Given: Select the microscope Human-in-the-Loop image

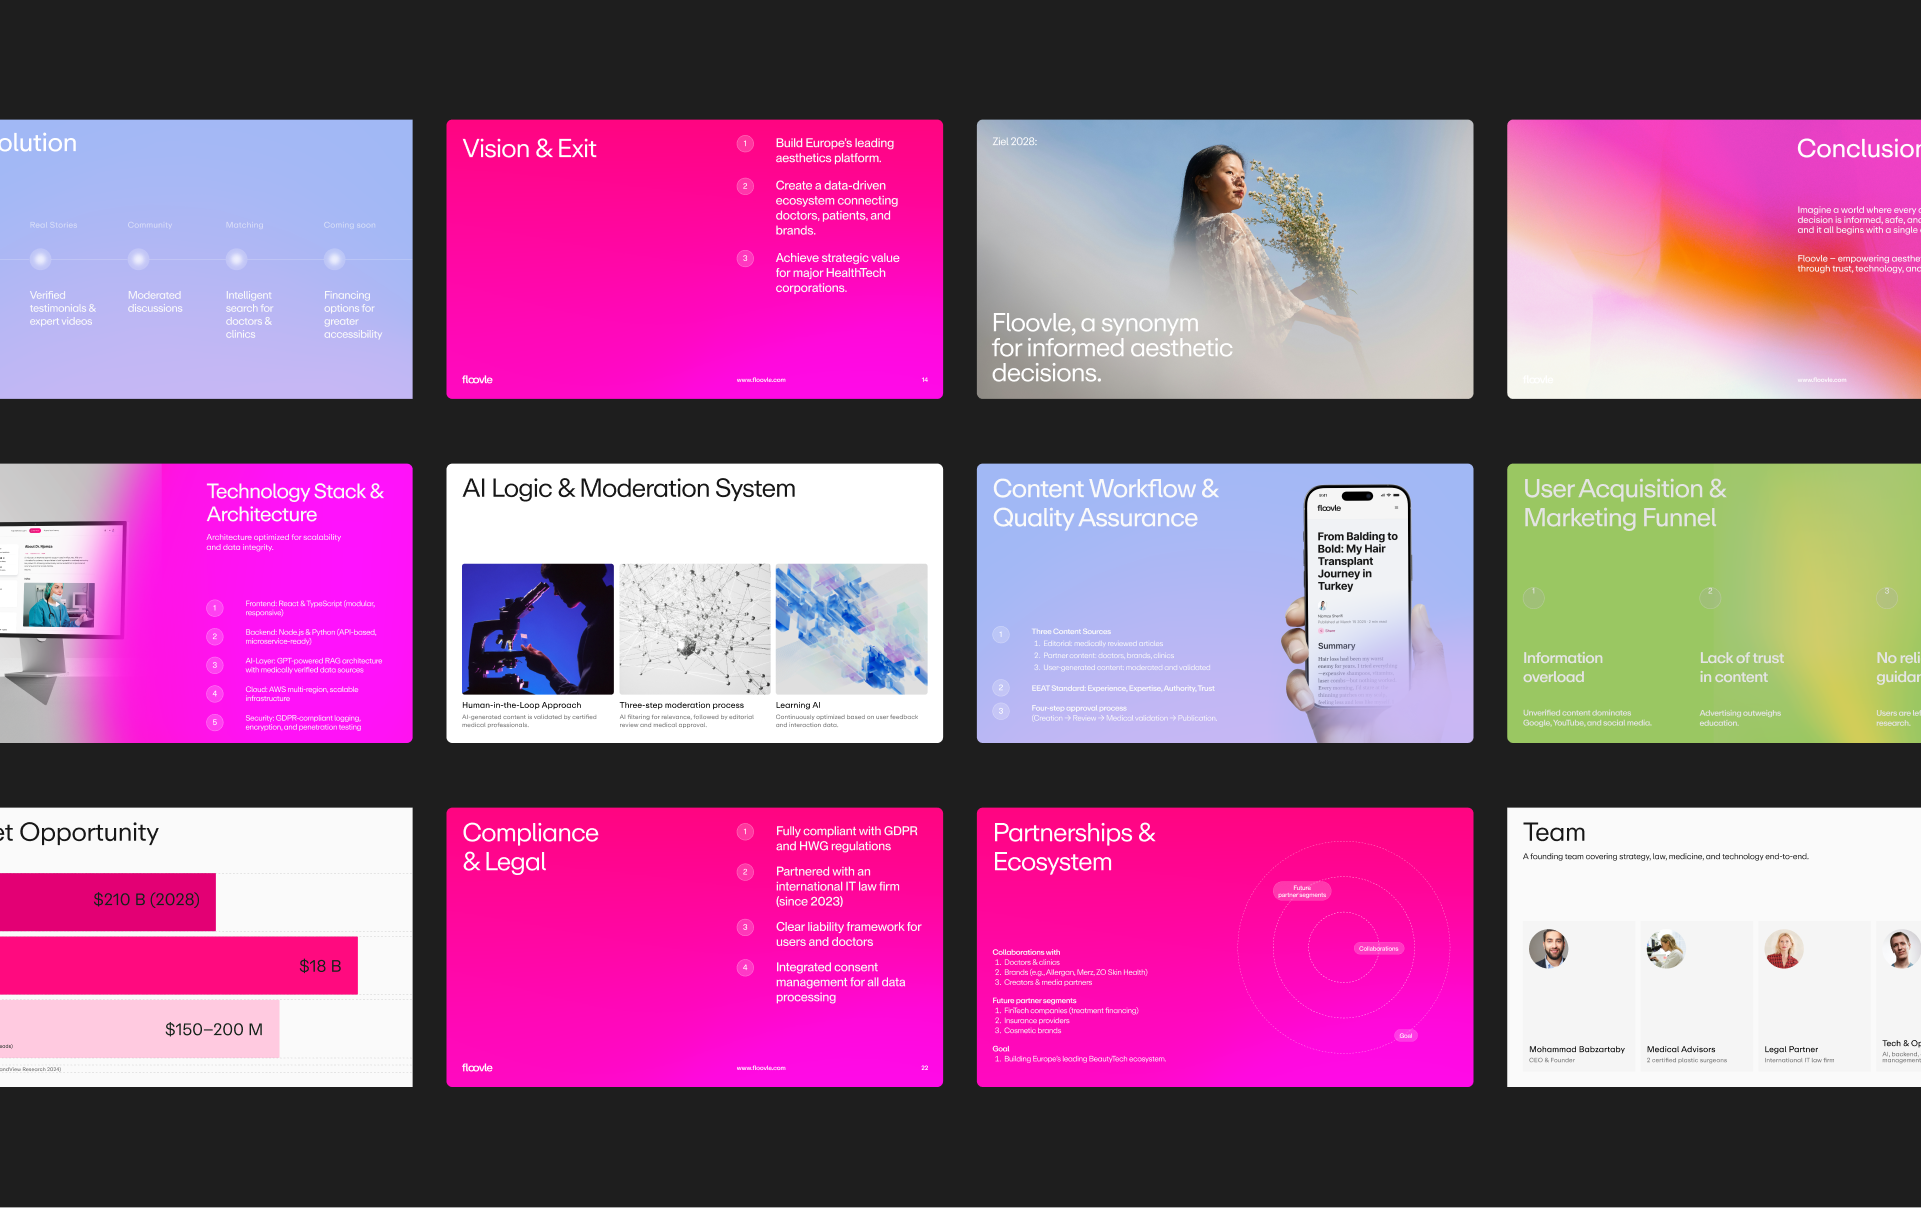Looking at the screenshot, I should [538, 629].
